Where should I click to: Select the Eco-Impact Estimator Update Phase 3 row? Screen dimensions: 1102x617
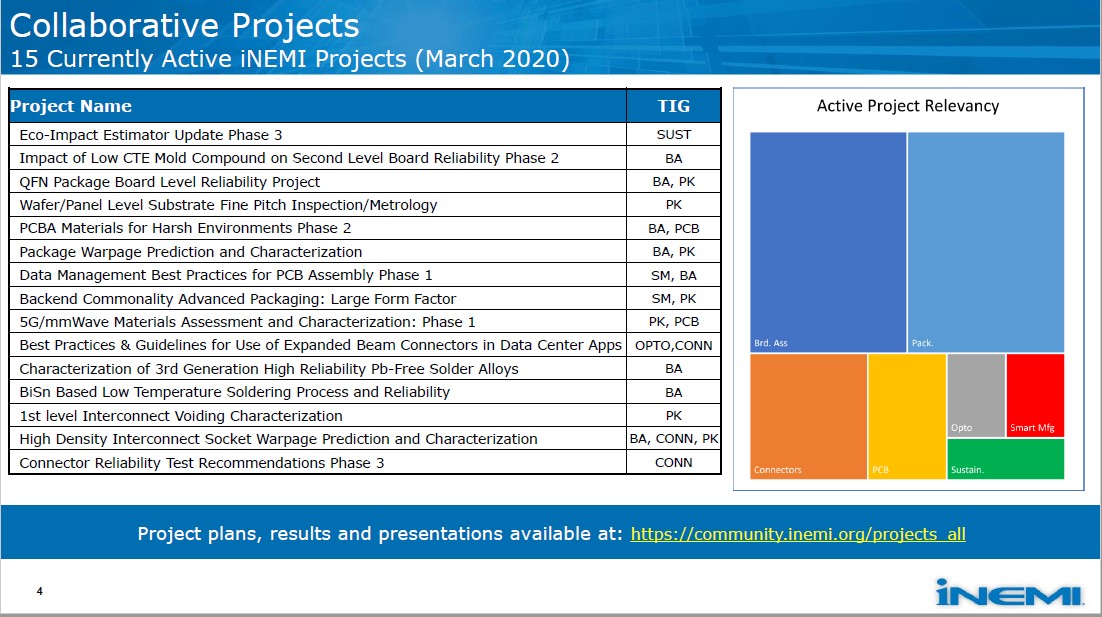pyautogui.click(x=365, y=134)
